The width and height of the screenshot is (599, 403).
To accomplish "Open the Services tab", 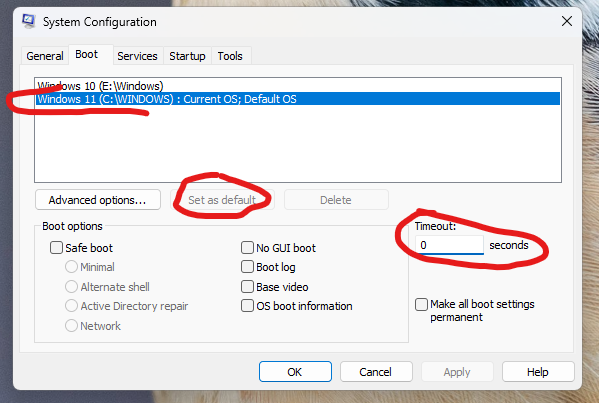I will (138, 56).
